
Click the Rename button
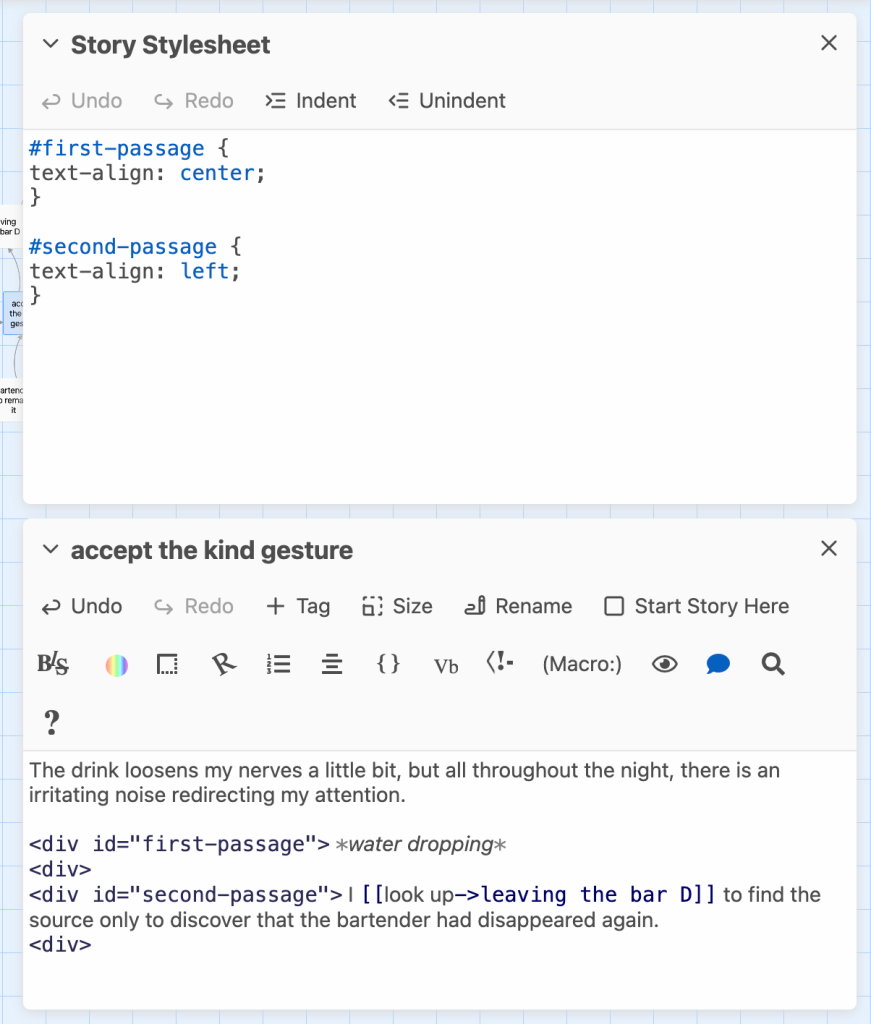pyautogui.click(x=519, y=606)
